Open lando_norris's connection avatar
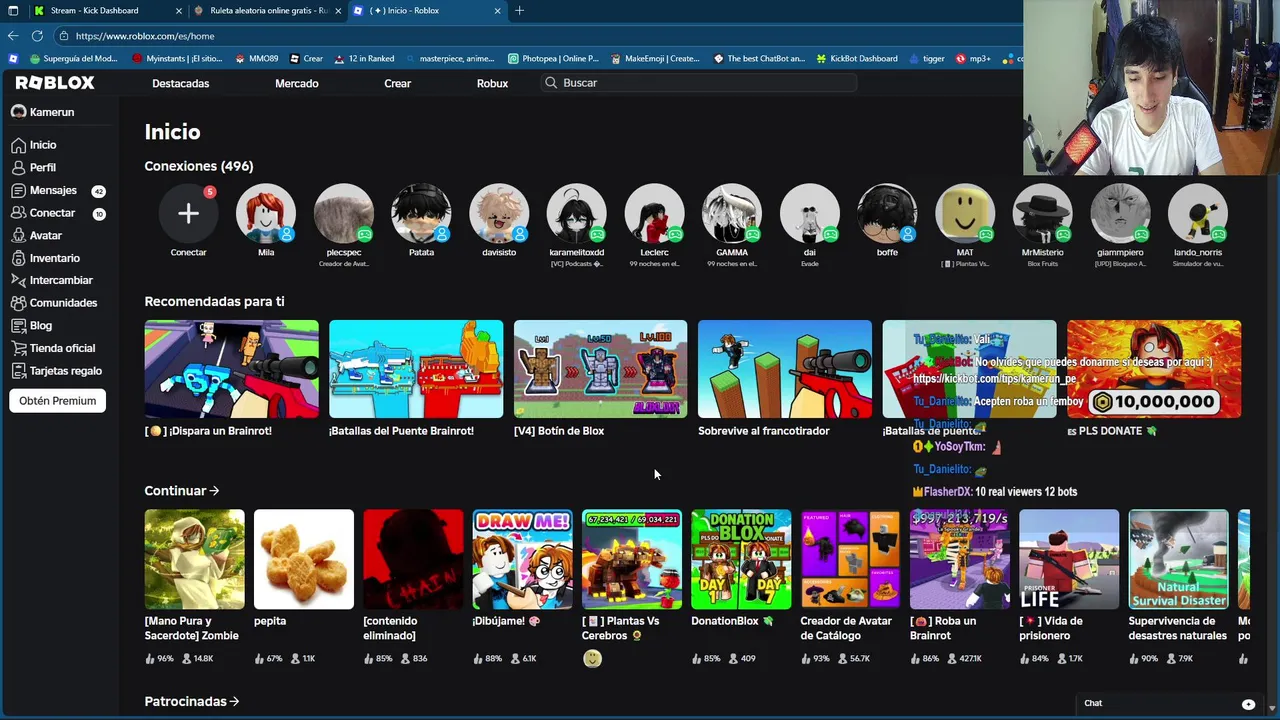The image size is (1280, 720). 1198,213
